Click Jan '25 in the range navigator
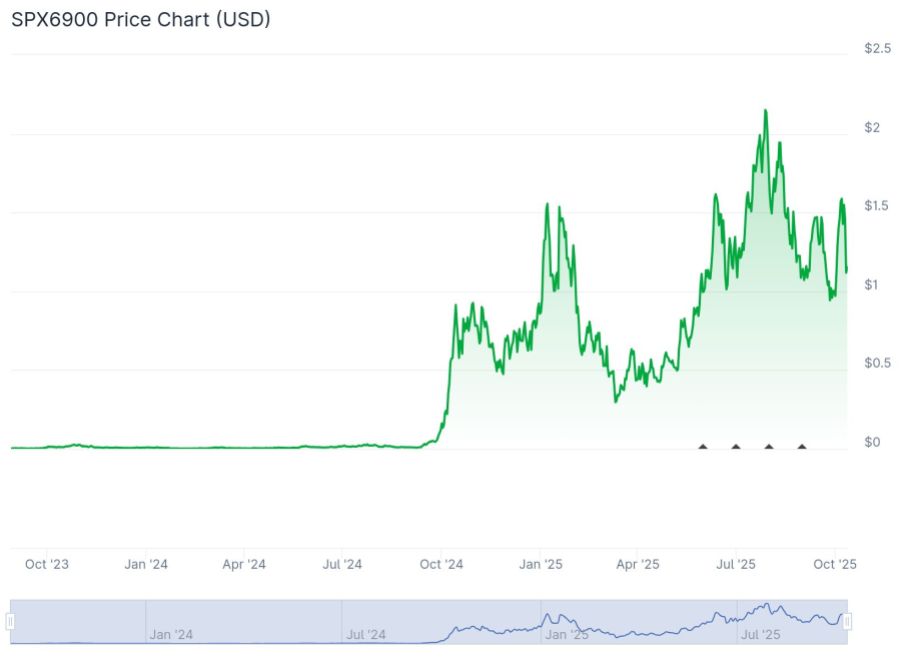This screenshot has height=660, width=904. coord(566,634)
